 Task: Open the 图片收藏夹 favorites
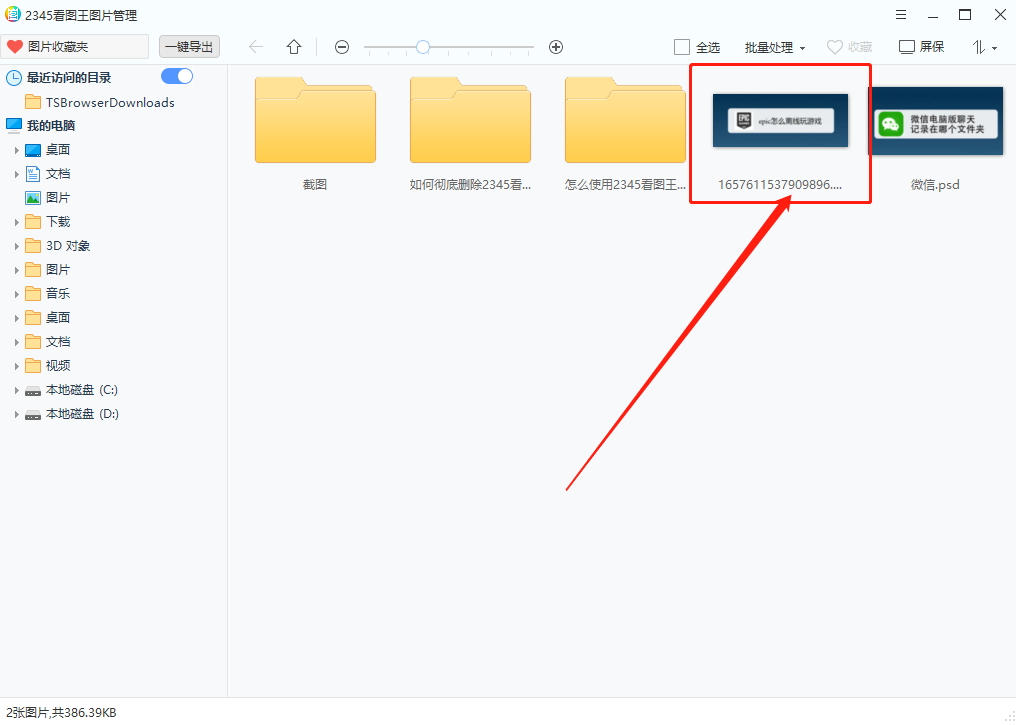click(x=75, y=47)
